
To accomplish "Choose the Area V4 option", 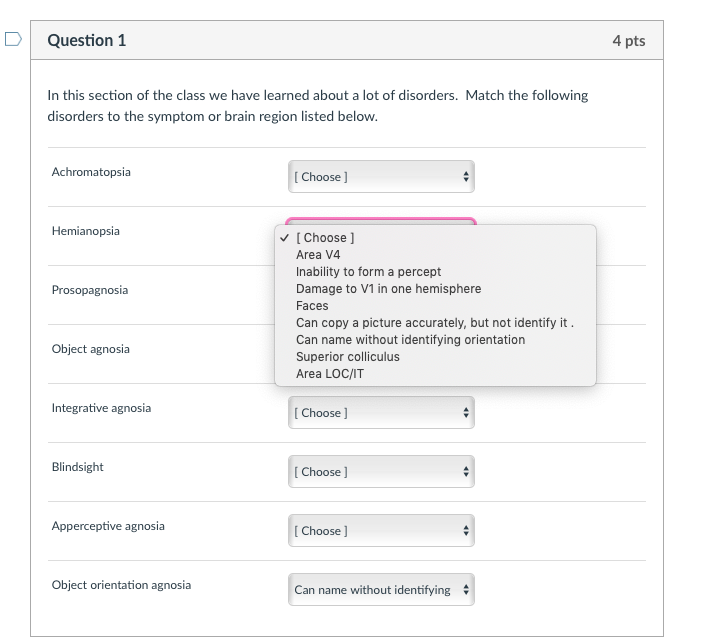I will [318, 255].
